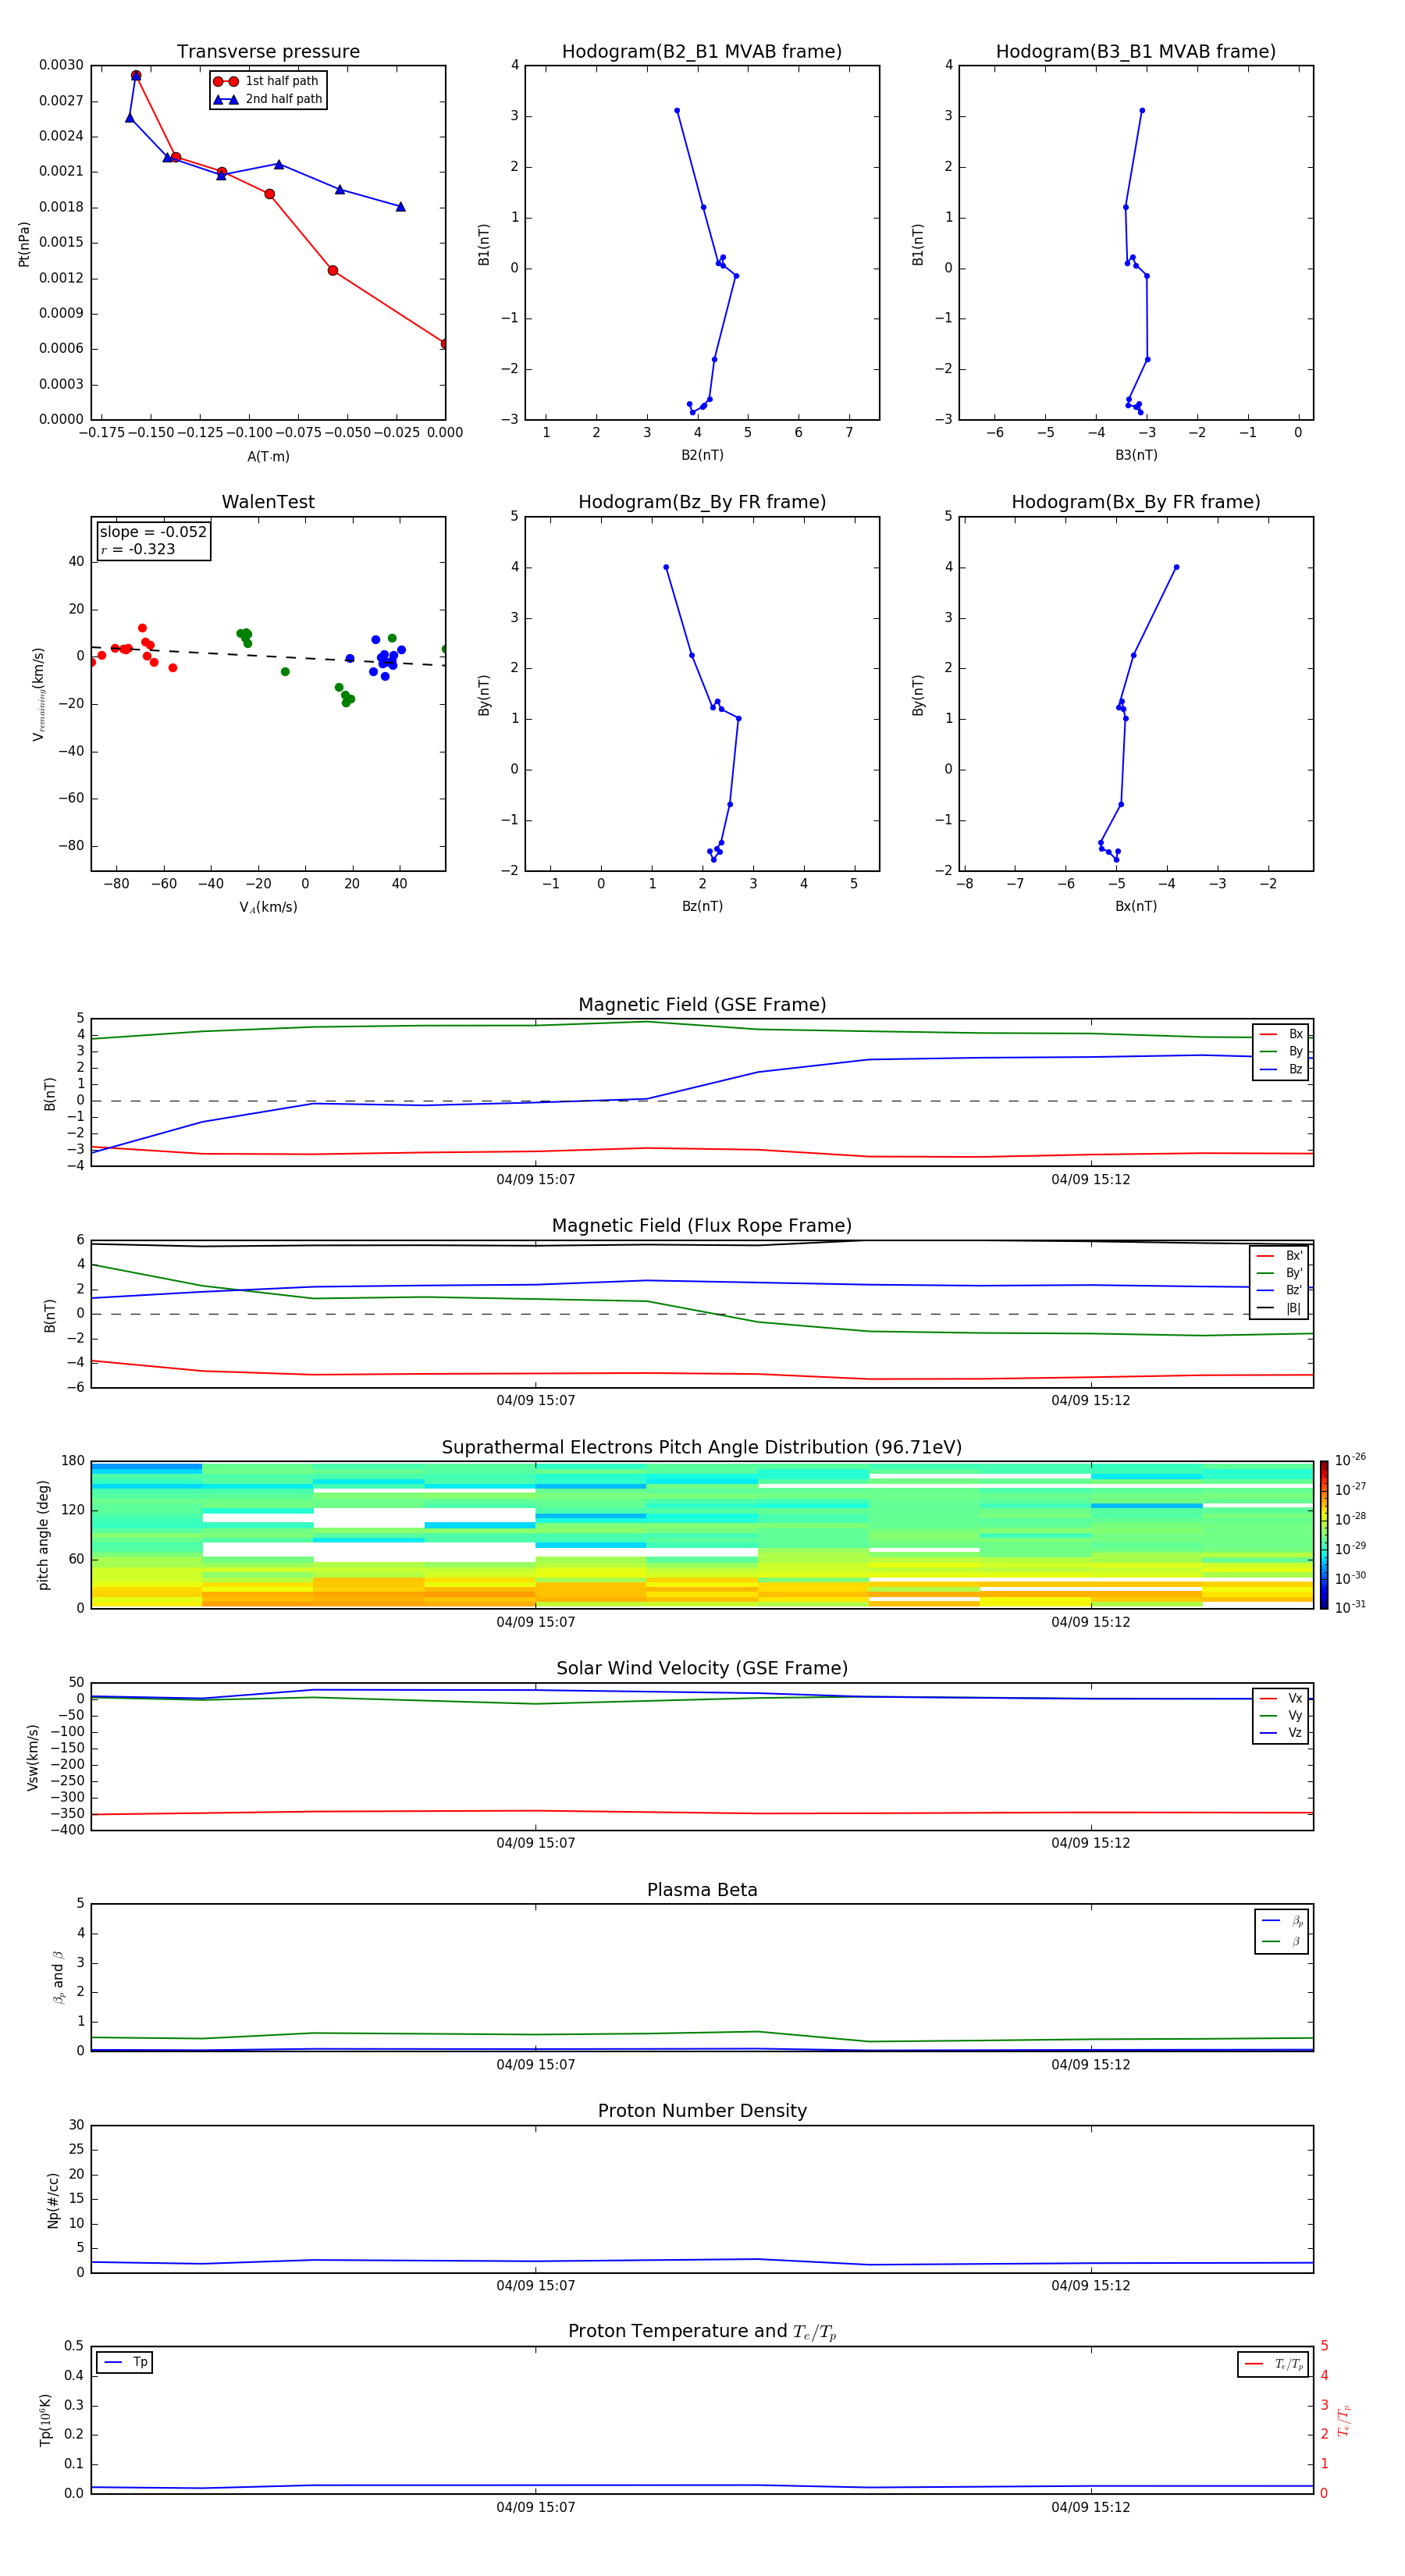
Task: Click the 'Proton Number Density' title
Action: tap(702, 2112)
